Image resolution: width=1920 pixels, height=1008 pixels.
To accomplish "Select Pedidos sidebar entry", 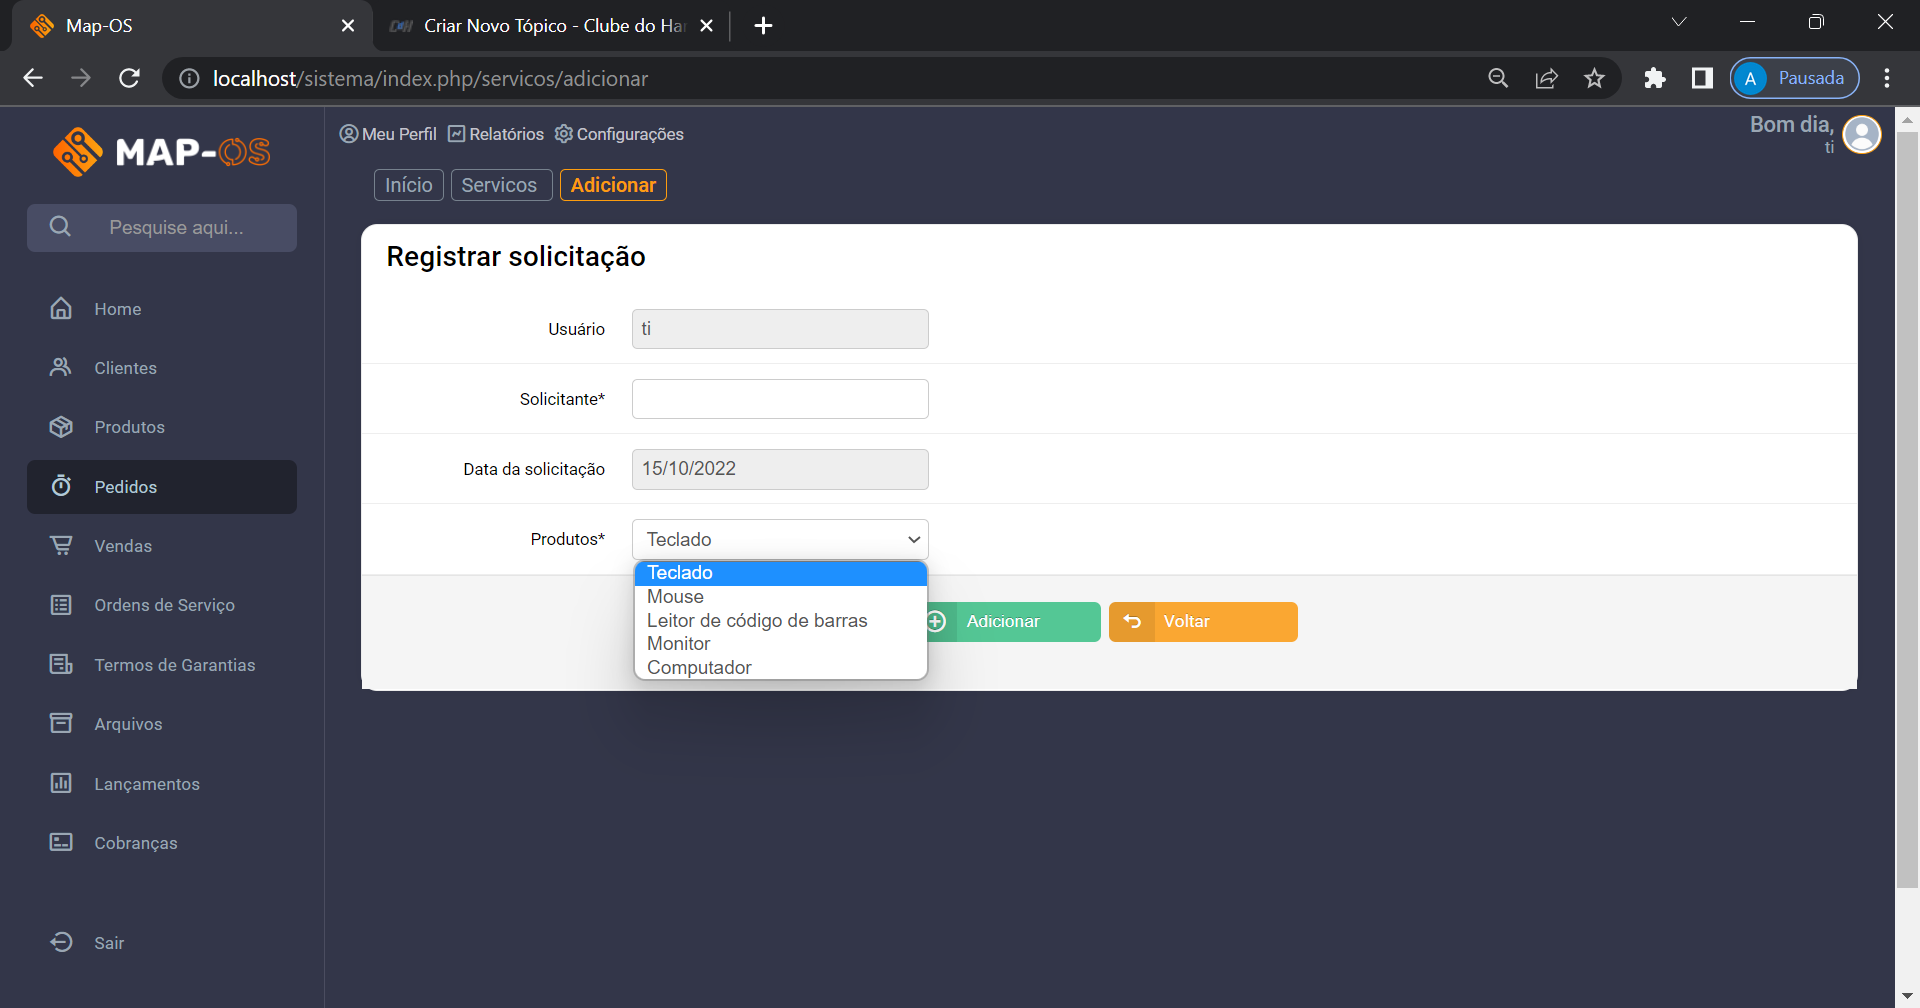I will (162, 487).
